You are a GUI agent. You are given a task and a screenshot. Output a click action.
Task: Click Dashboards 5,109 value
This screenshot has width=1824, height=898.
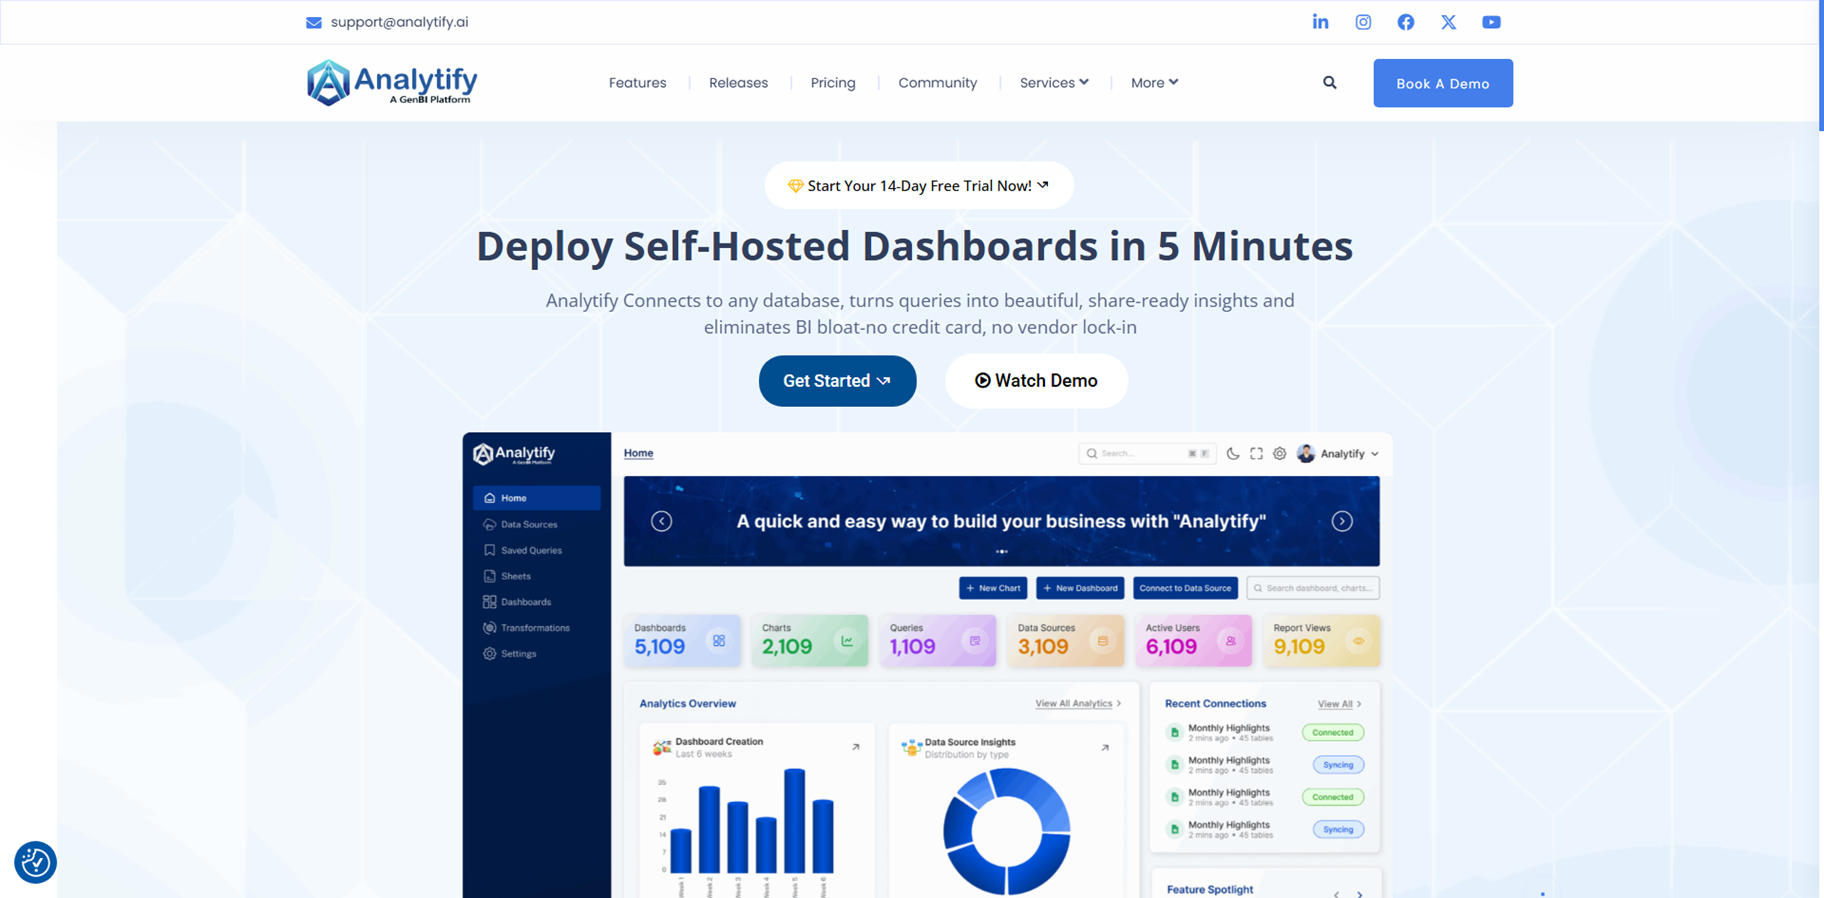coord(660,647)
